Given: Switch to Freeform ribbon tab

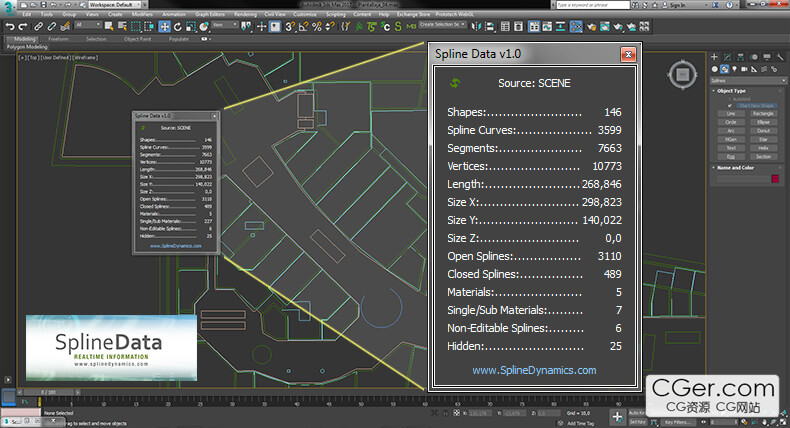Looking at the screenshot, I should 58,39.
